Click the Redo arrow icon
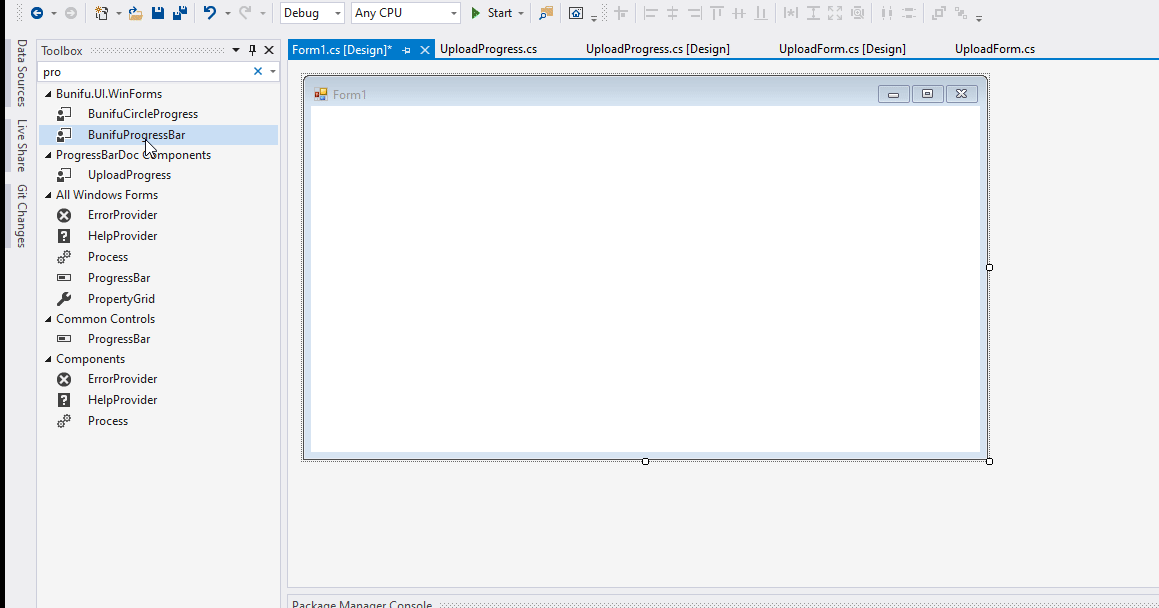Image resolution: width=1159 pixels, height=608 pixels. [245, 13]
